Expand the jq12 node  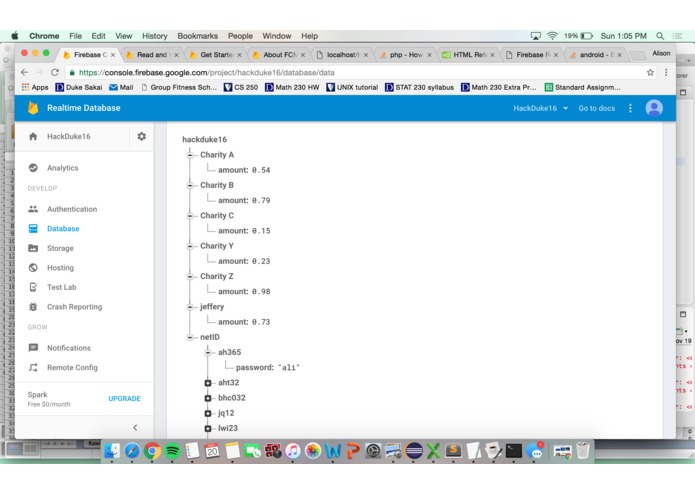(x=208, y=413)
